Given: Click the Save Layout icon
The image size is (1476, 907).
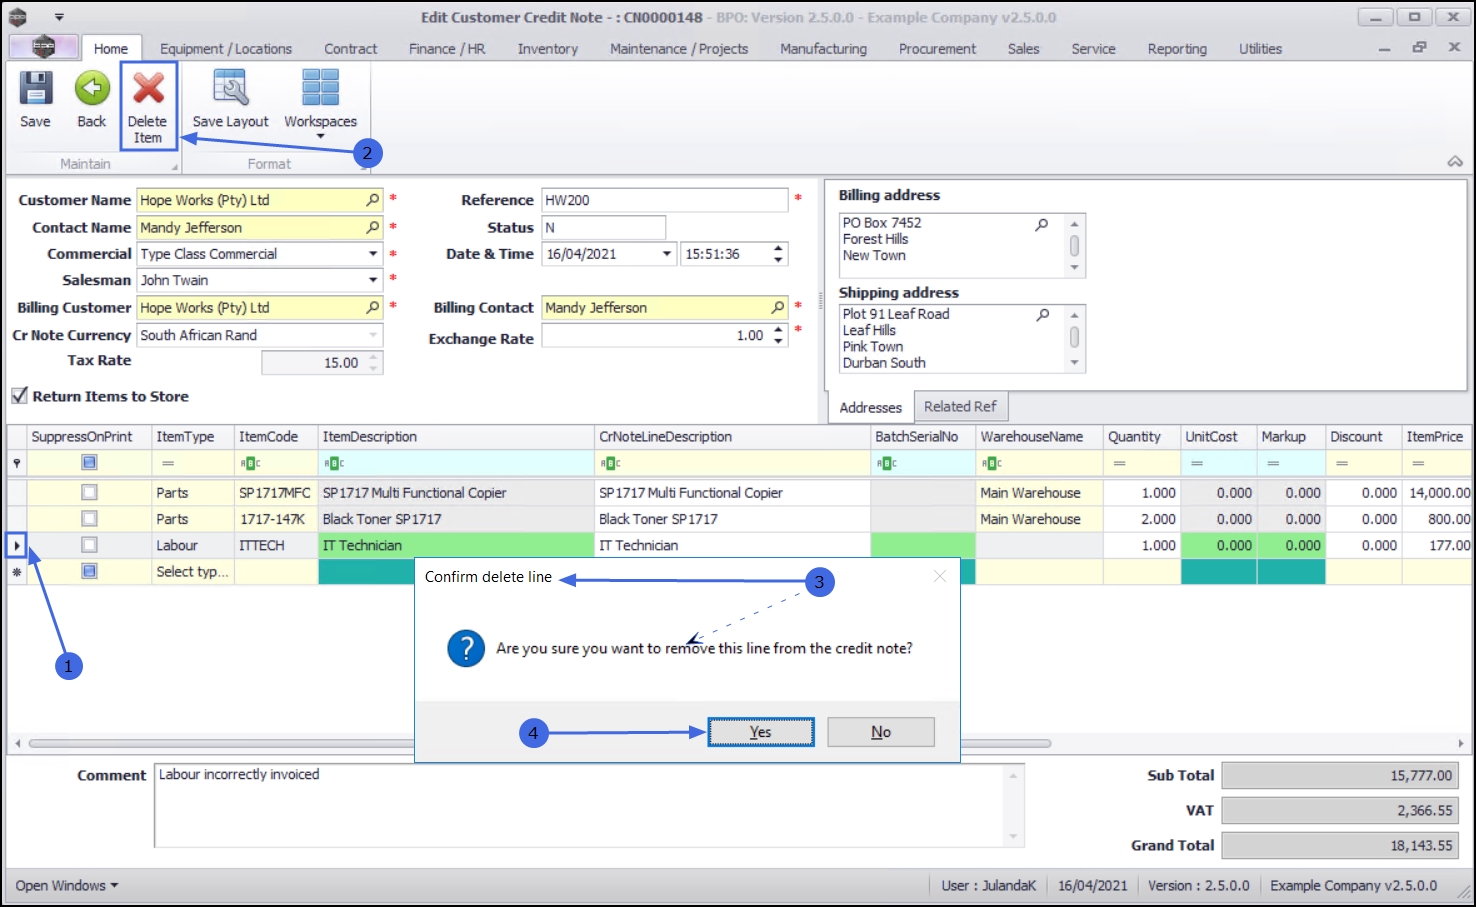Looking at the screenshot, I should tap(230, 90).
